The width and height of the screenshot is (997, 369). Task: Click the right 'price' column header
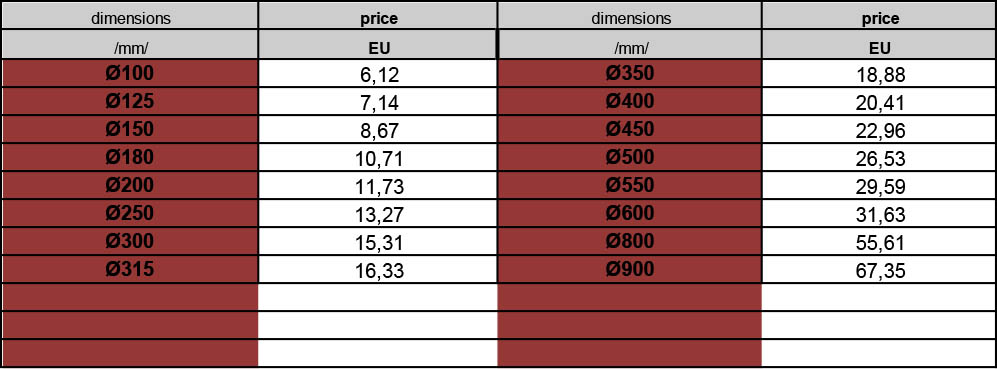coord(879,15)
